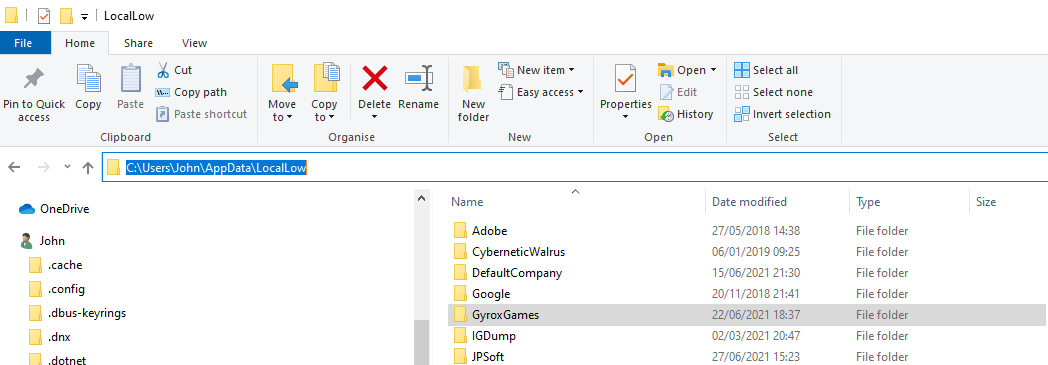Click the Pin to Quick access icon

(33, 79)
